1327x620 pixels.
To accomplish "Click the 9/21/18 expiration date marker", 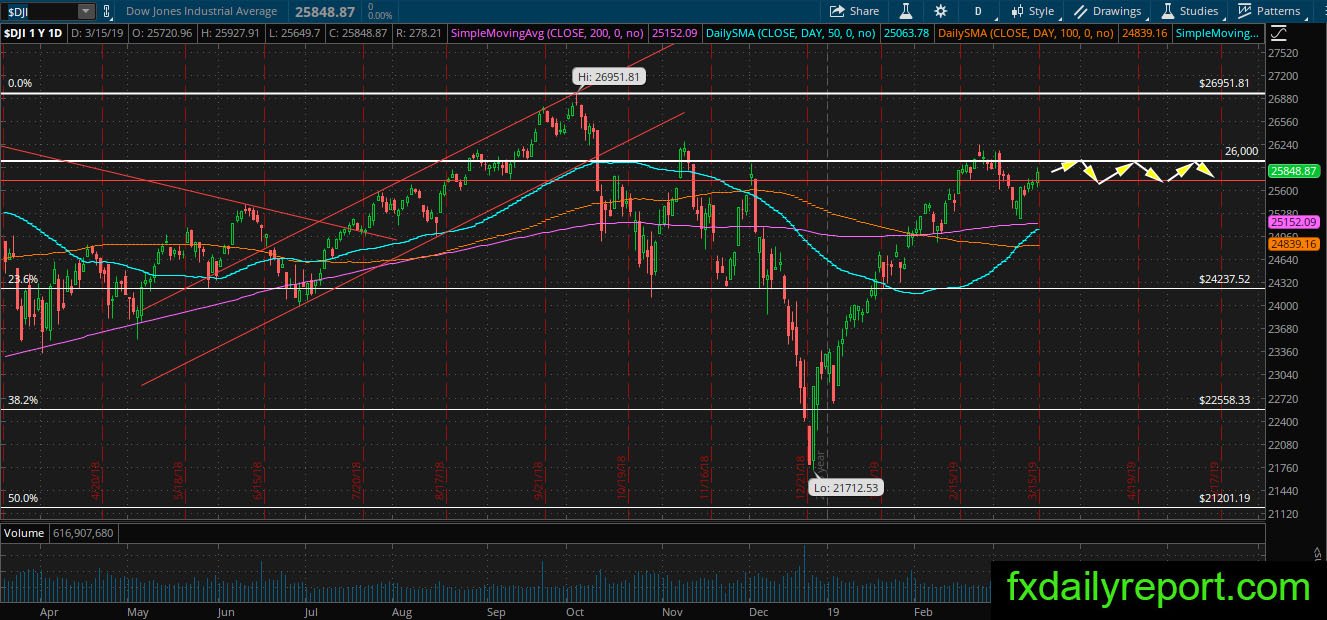I will pos(538,480).
